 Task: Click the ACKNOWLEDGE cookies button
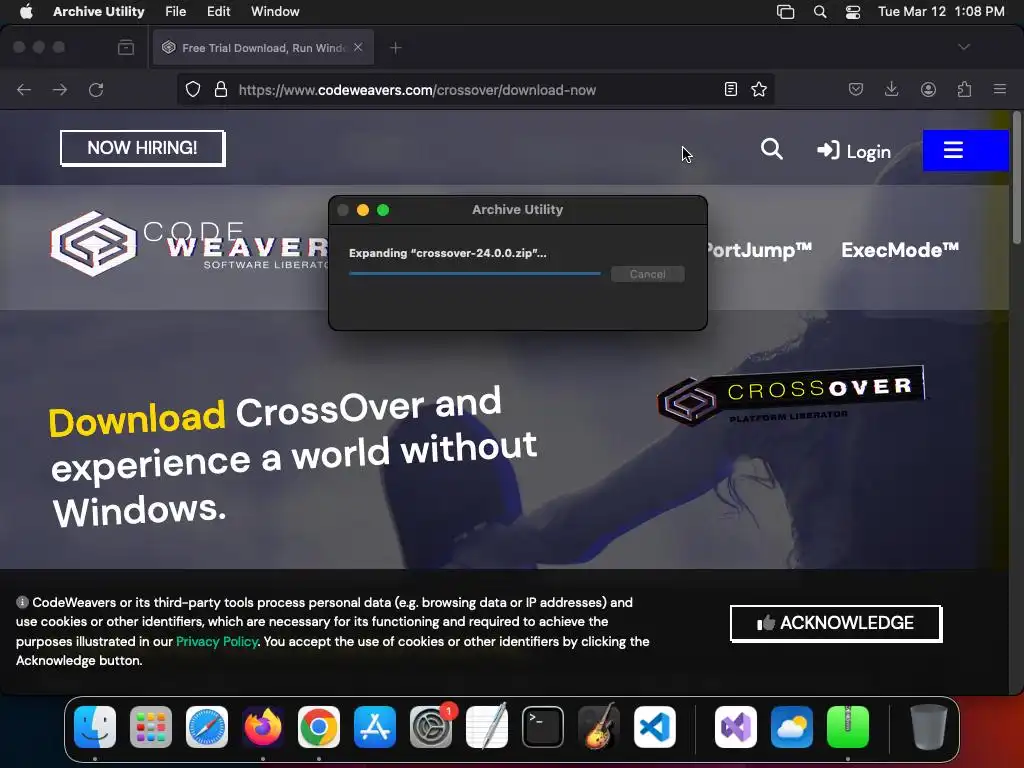tap(835, 623)
